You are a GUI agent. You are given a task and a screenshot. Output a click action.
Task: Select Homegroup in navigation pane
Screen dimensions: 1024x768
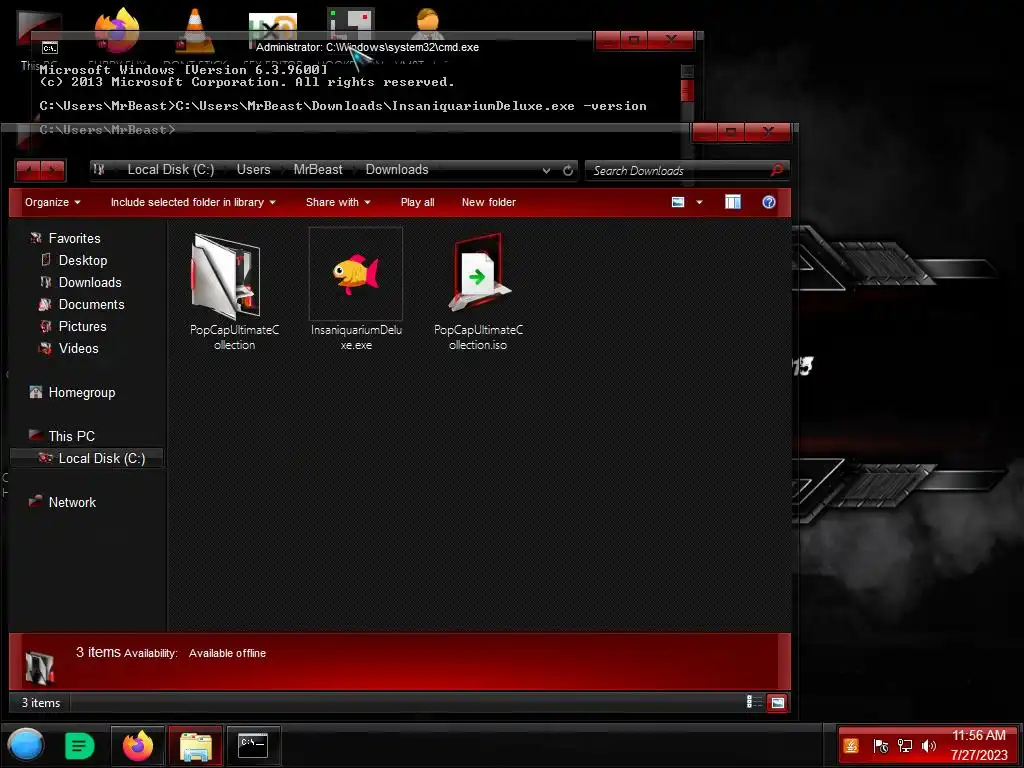82,392
